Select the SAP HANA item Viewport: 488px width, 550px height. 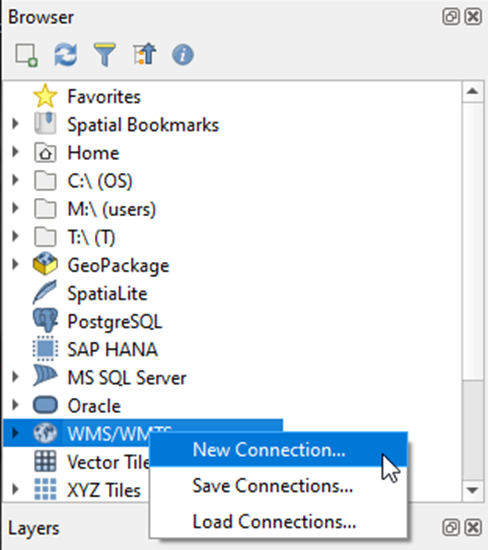pos(112,349)
